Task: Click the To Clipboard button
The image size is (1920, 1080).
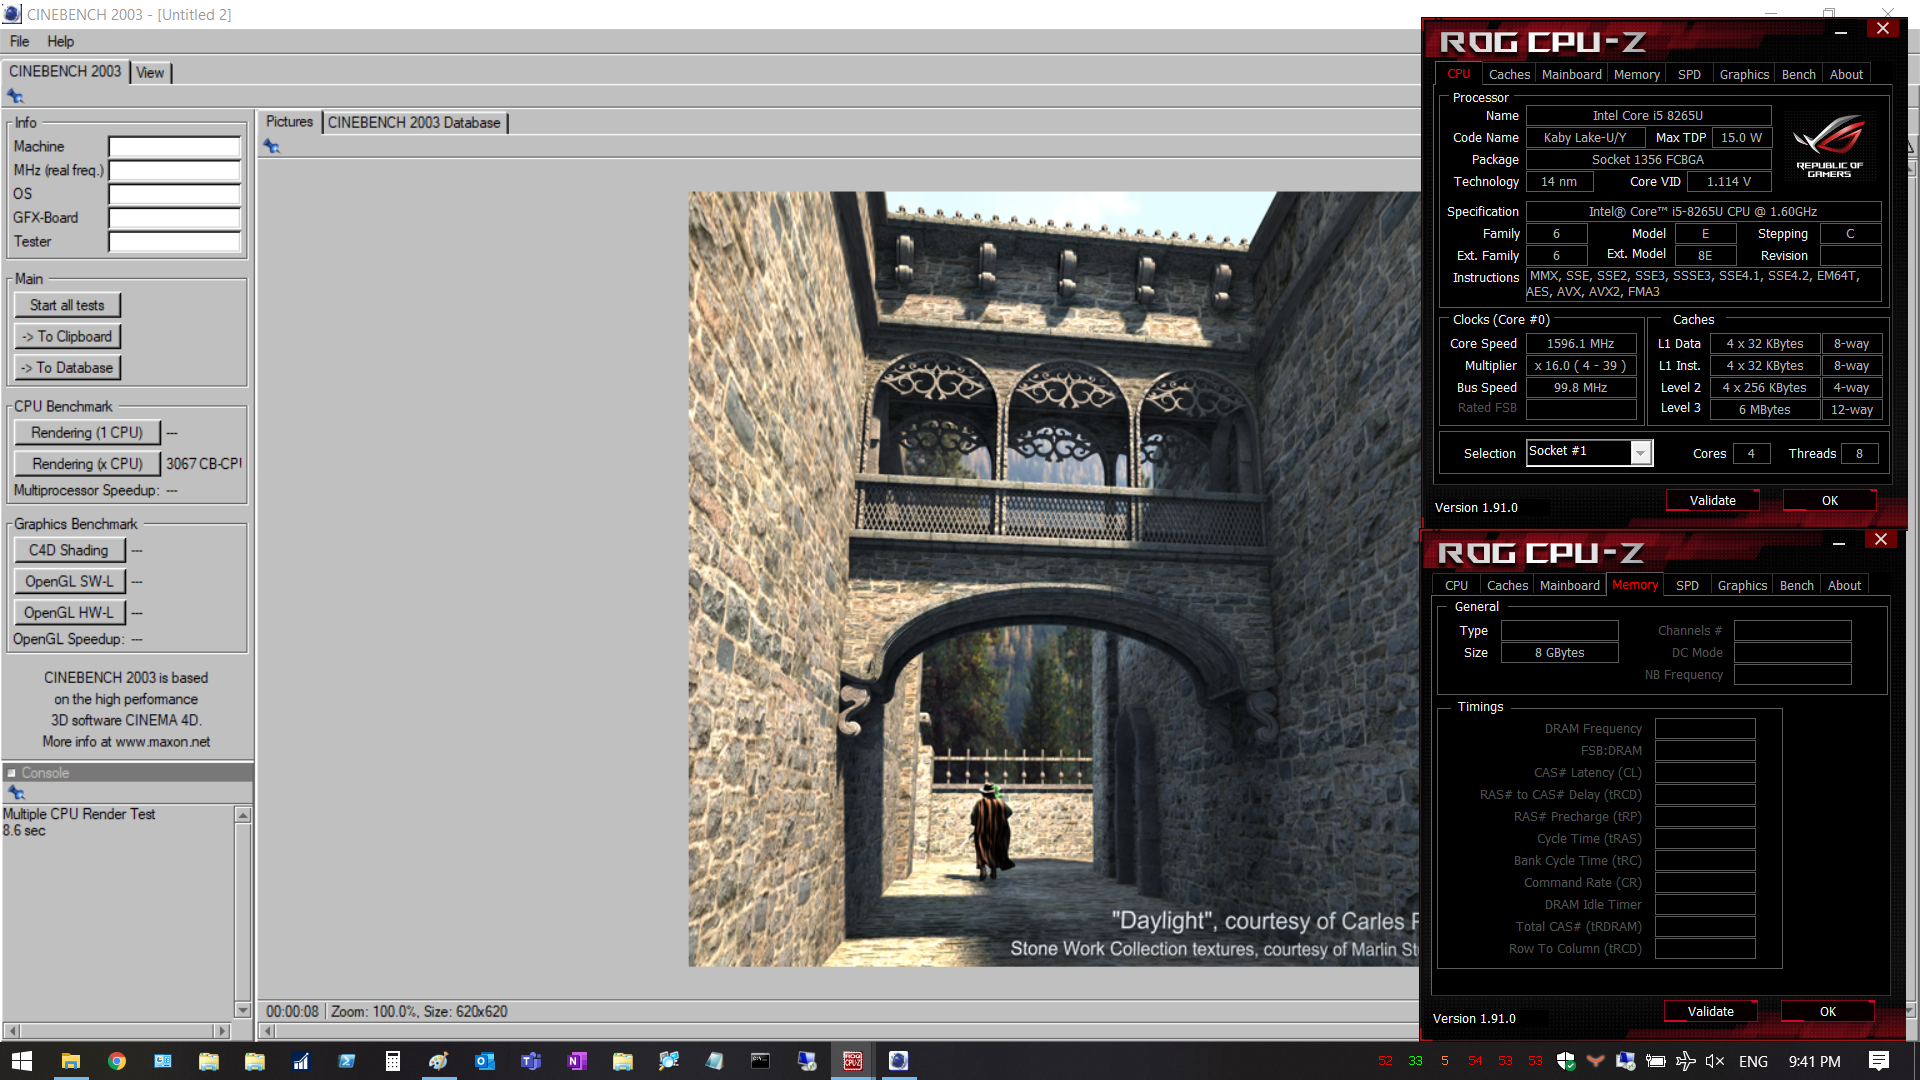Action: pyautogui.click(x=67, y=336)
